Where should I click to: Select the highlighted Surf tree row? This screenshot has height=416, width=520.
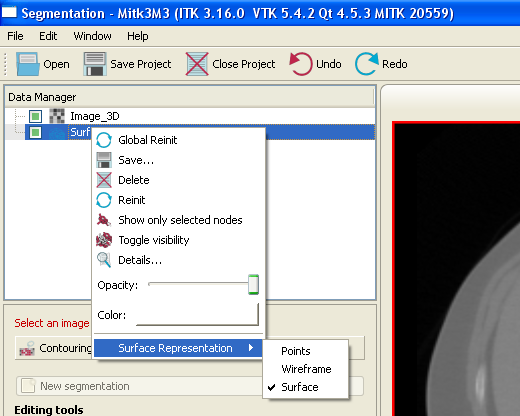[200, 132]
